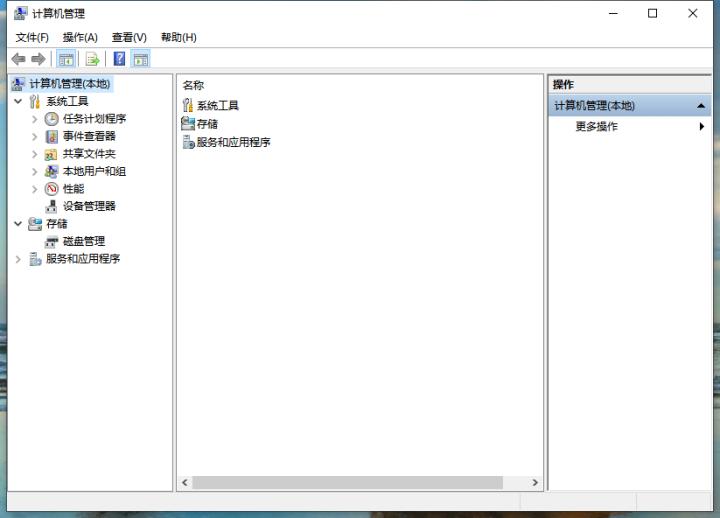Image resolution: width=720 pixels, height=518 pixels.
Task: Select 任务计划程序 in the tree
Action: click(x=94, y=119)
